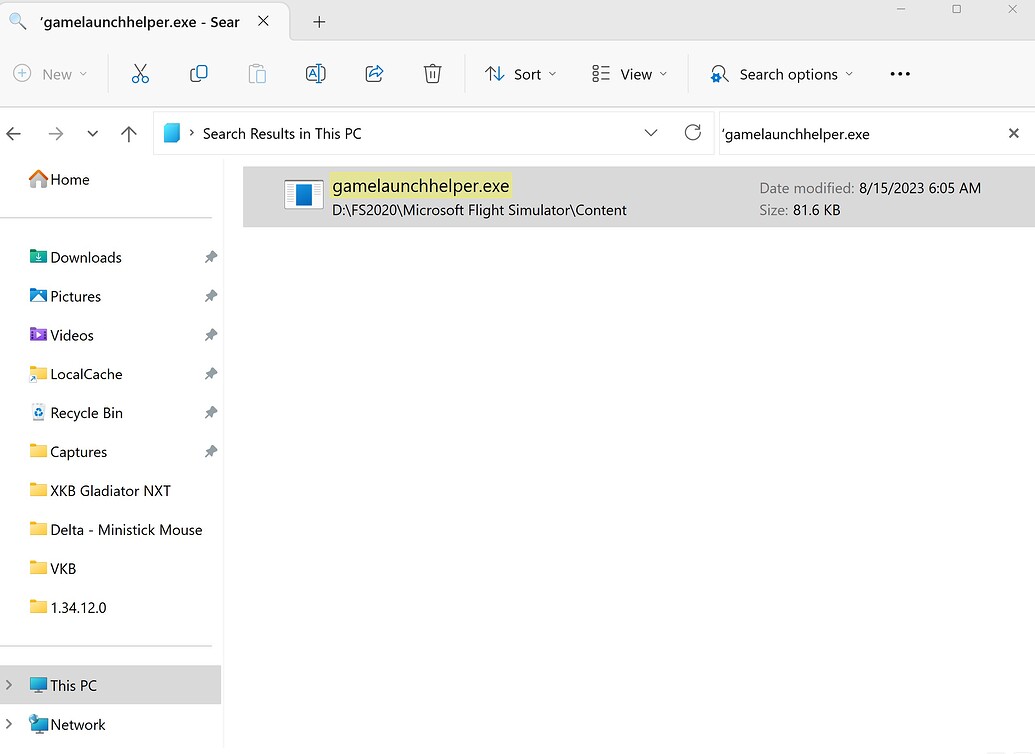Expand Search options menu
The image size is (1035, 754).
click(x=781, y=73)
